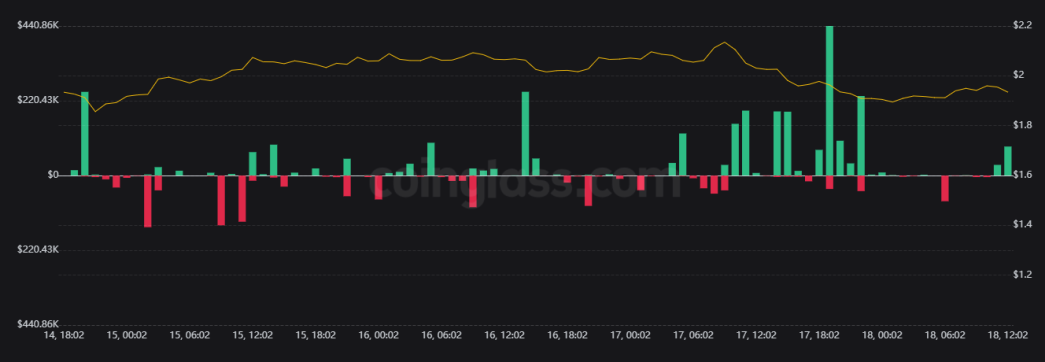Click the last green bar at chart's right end
The image size is (1045, 362).
pos(1008,161)
